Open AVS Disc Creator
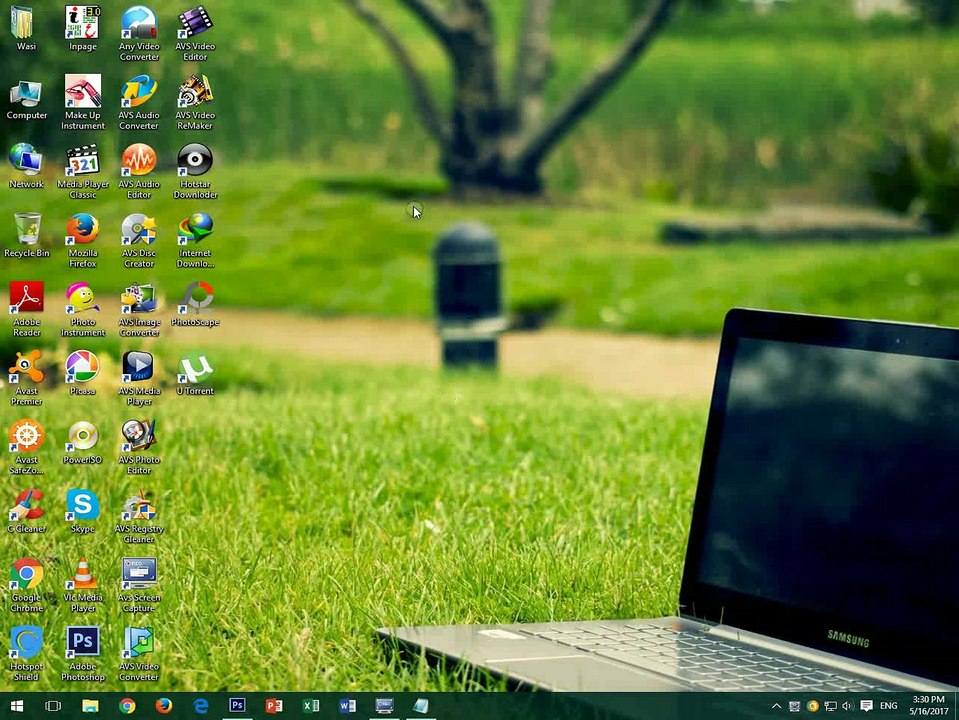This screenshot has height=720, width=959. 139,241
